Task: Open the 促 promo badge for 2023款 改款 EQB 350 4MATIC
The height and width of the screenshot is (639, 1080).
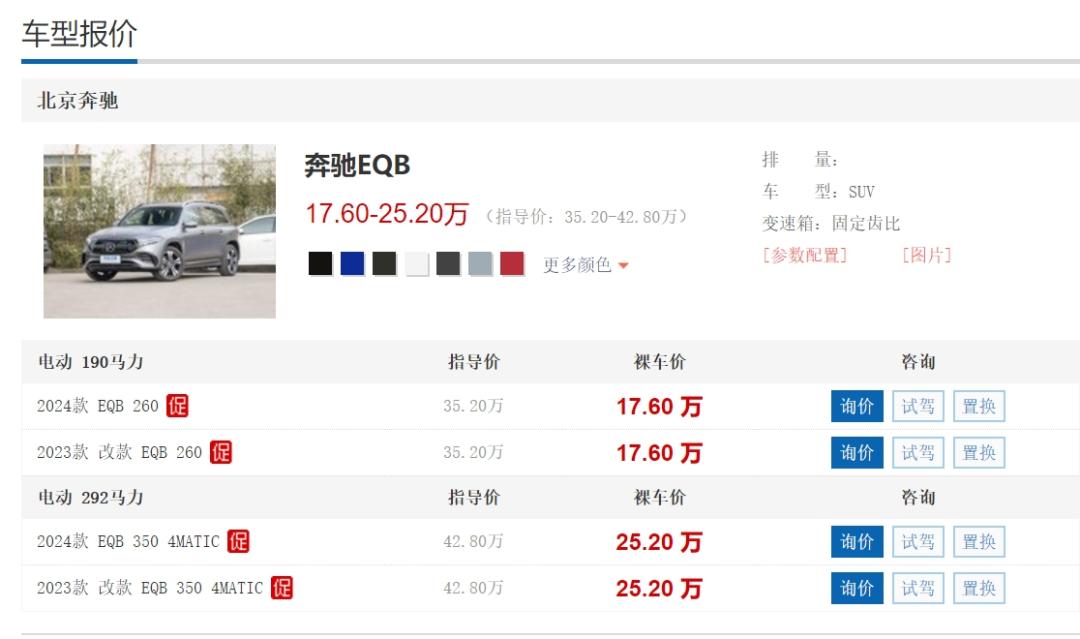Action: (282, 587)
